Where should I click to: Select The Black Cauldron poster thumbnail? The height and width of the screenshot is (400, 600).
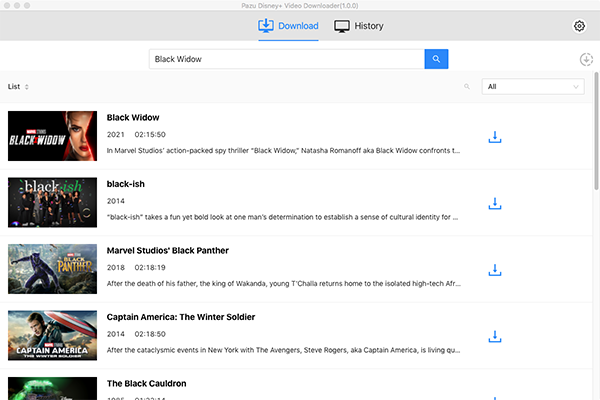52,389
